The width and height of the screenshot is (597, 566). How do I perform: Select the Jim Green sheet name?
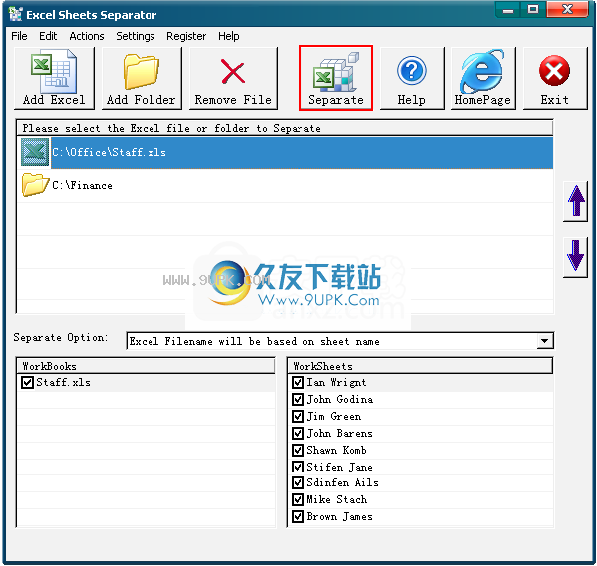334,416
